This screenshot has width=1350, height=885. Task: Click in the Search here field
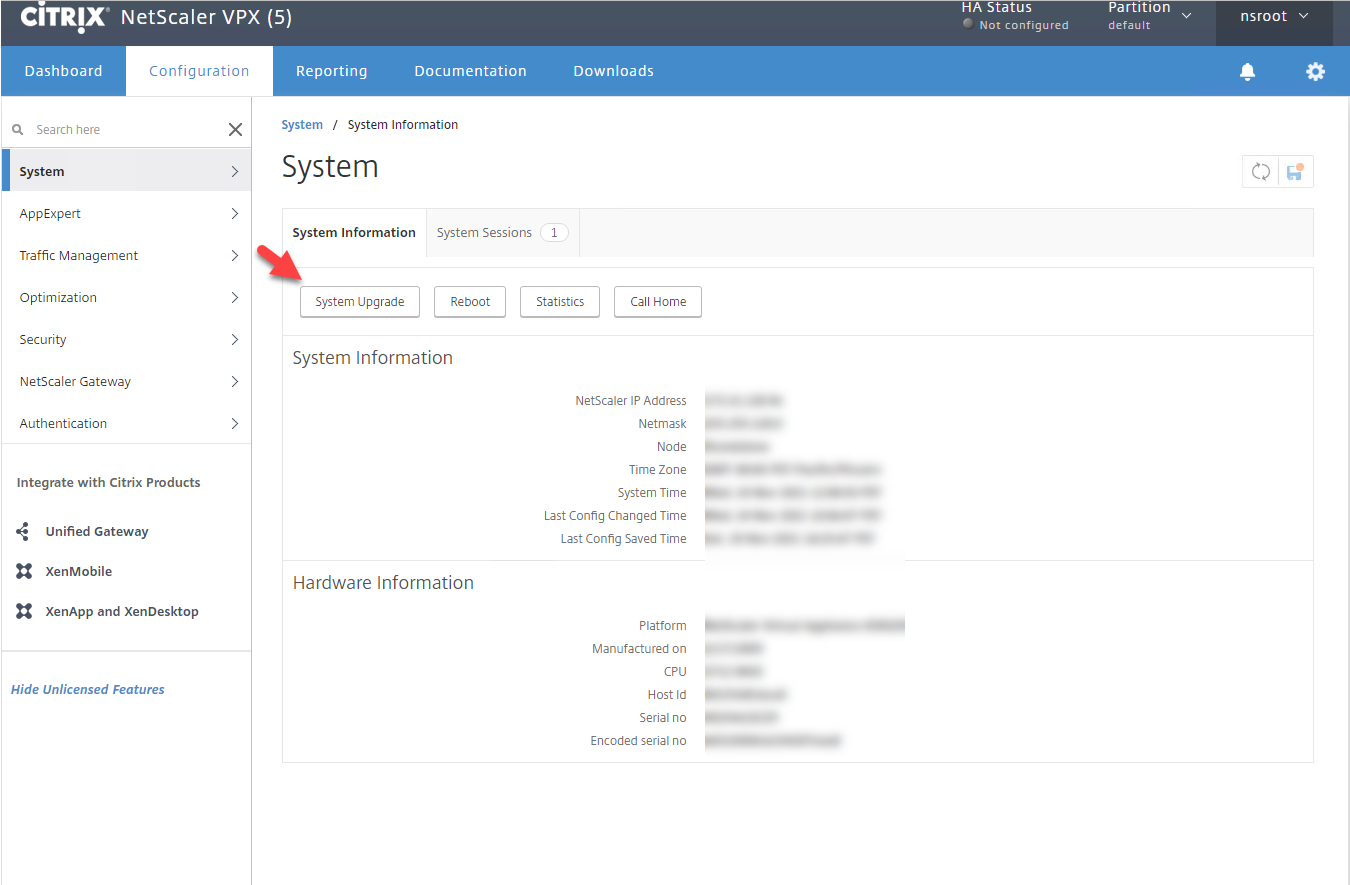[x=125, y=129]
